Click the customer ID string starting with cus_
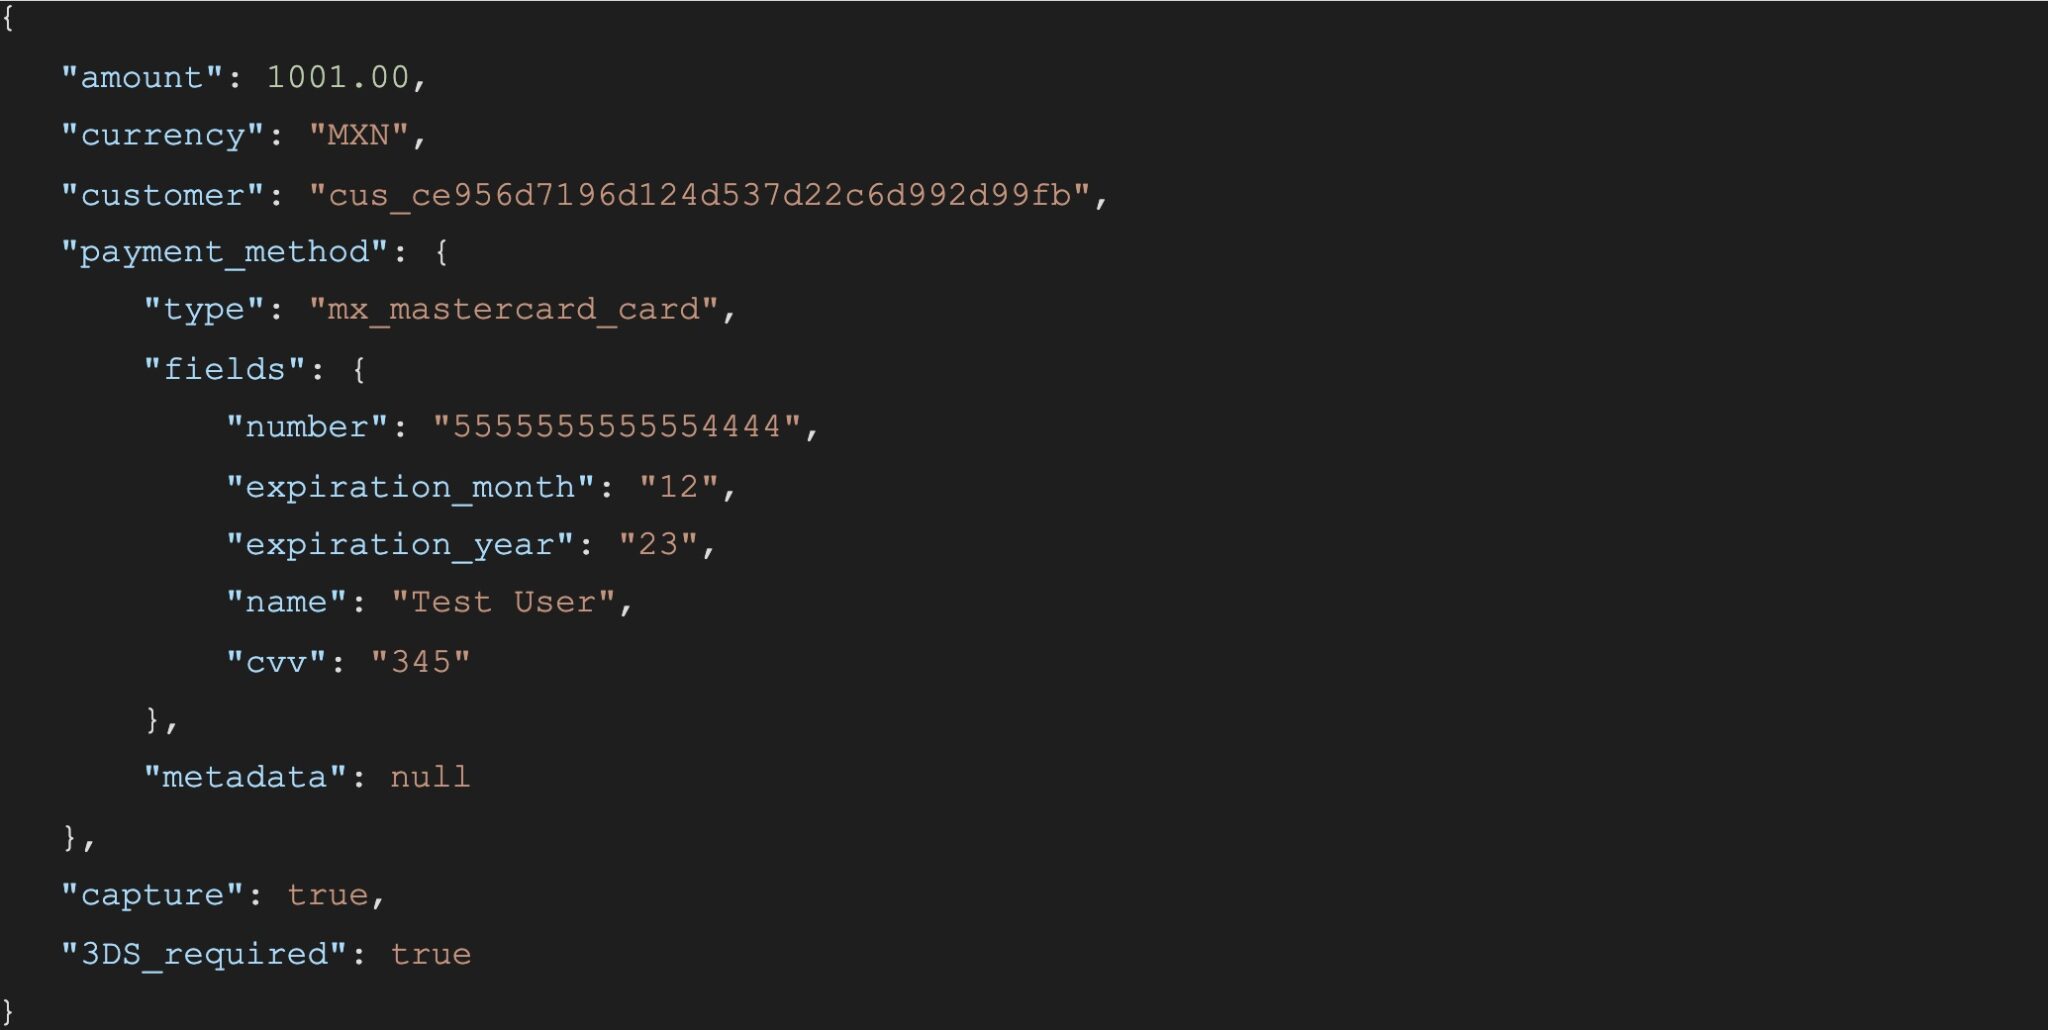The width and height of the screenshot is (2048, 1030). click(699, 195)
